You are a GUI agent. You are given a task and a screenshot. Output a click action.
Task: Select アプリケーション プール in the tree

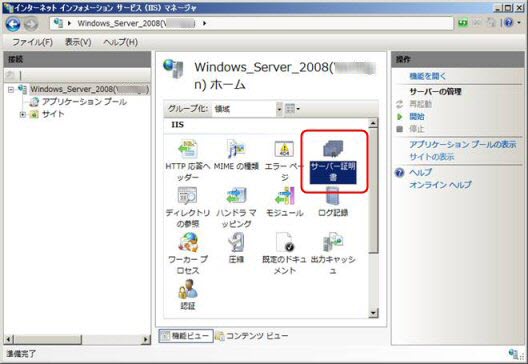[x=84, y=102]
